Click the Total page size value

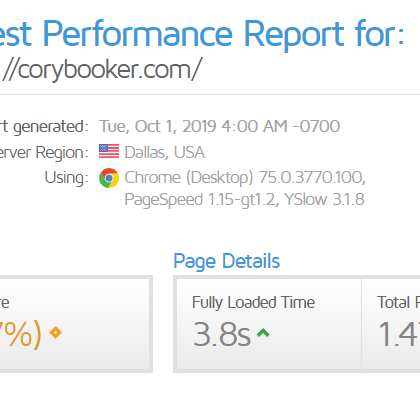(x=398, y=334)
